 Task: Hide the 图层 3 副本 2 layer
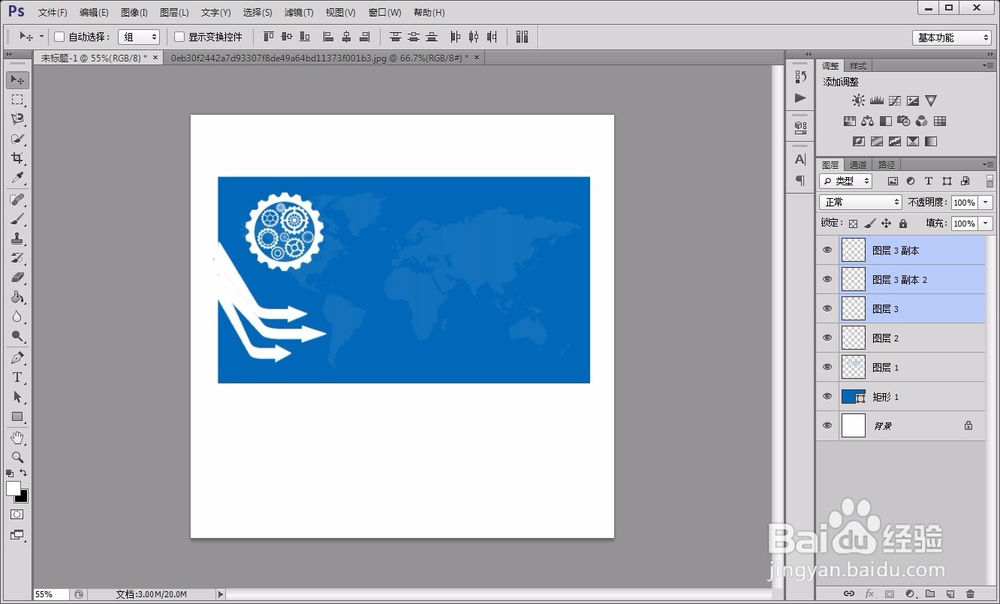(827, 279)
